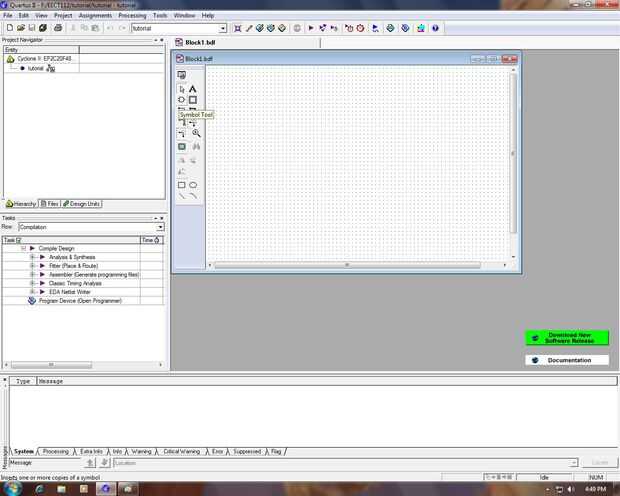Click the blue Help icon in toolbar
Viewport: 620px width, 496px height.
(435, 28)
